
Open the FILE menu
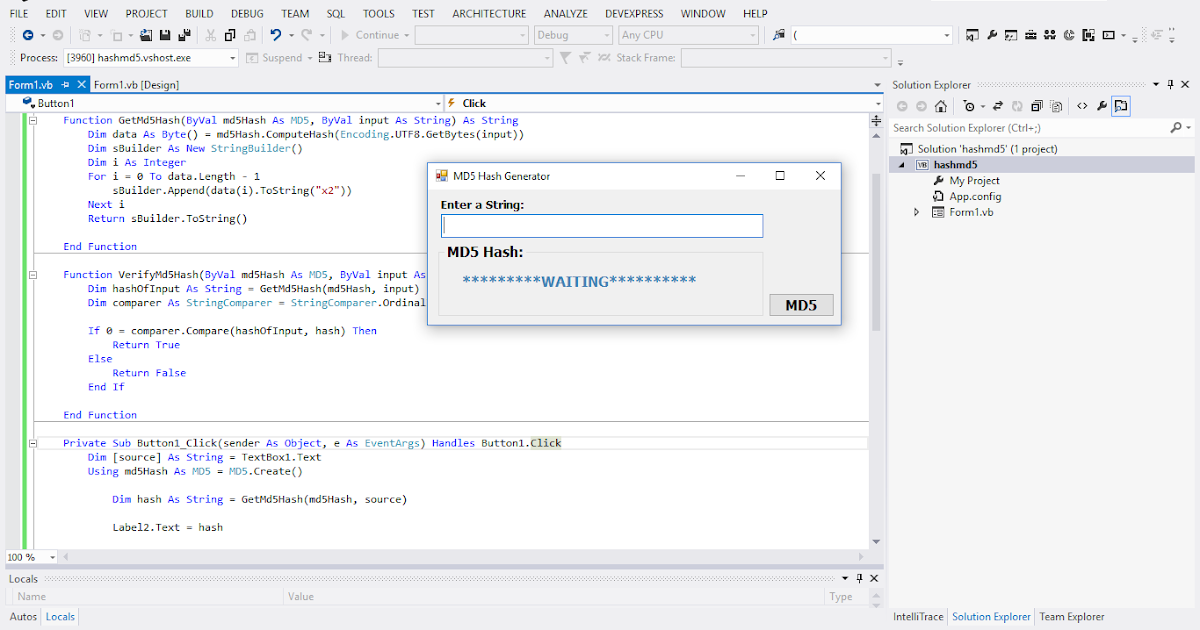click(19, 14)
